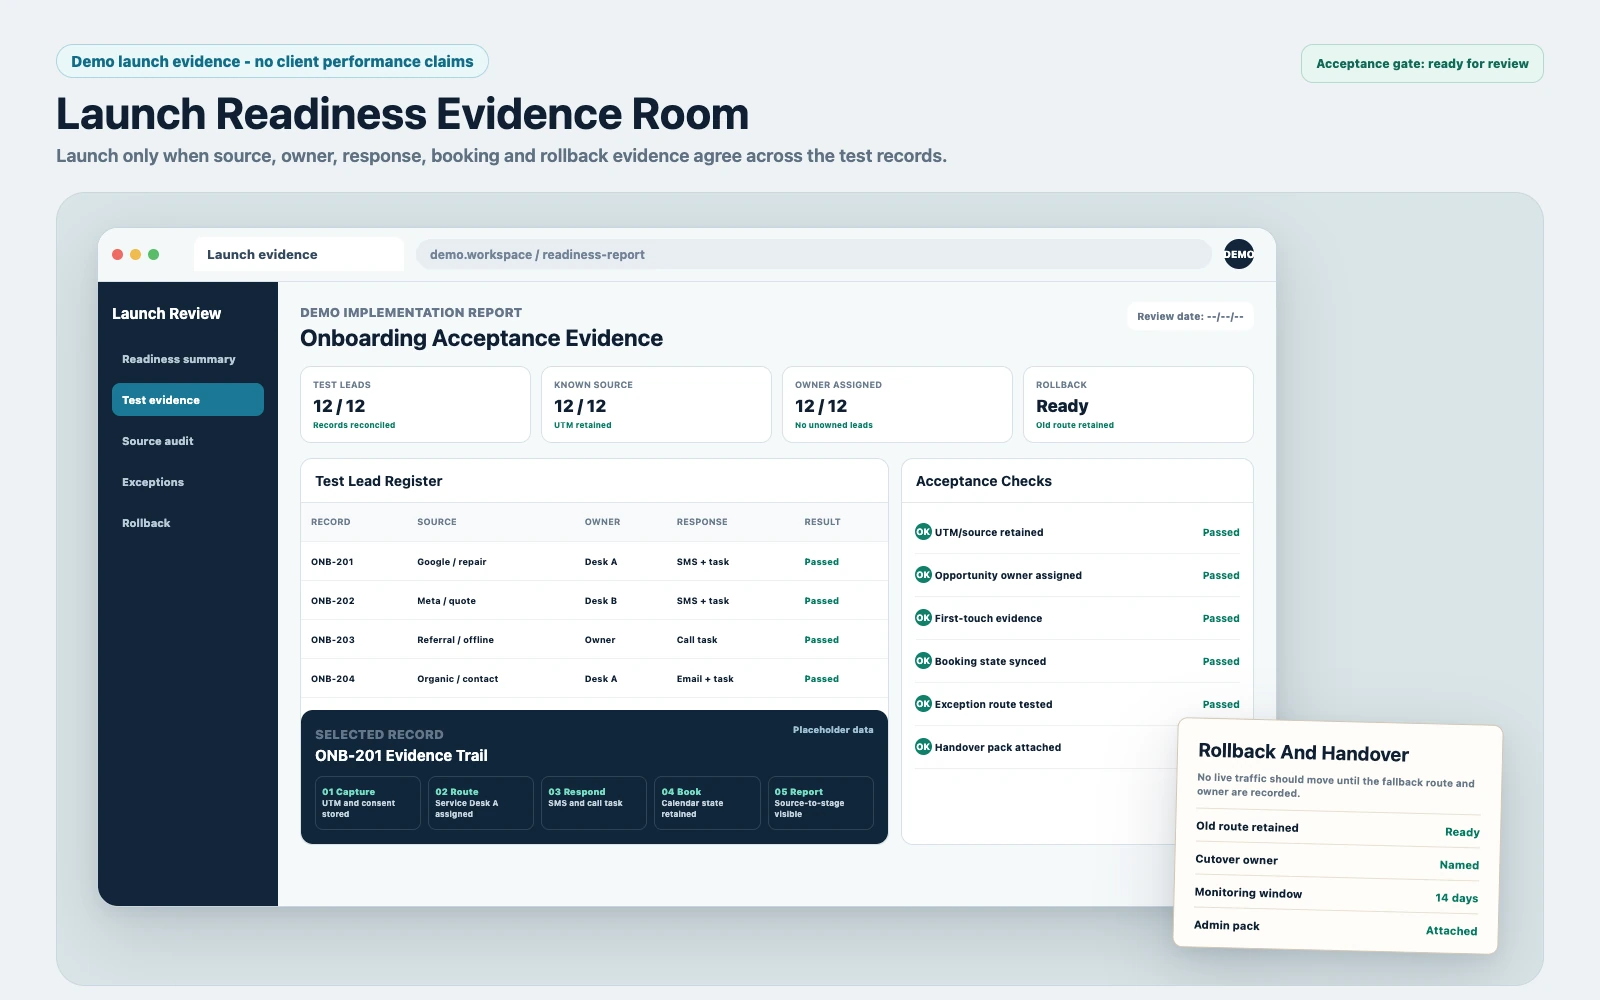Screen dimensions: 1600x1000
Task: Click OK icon beside Booking state synced
Action: click(923, 661)
